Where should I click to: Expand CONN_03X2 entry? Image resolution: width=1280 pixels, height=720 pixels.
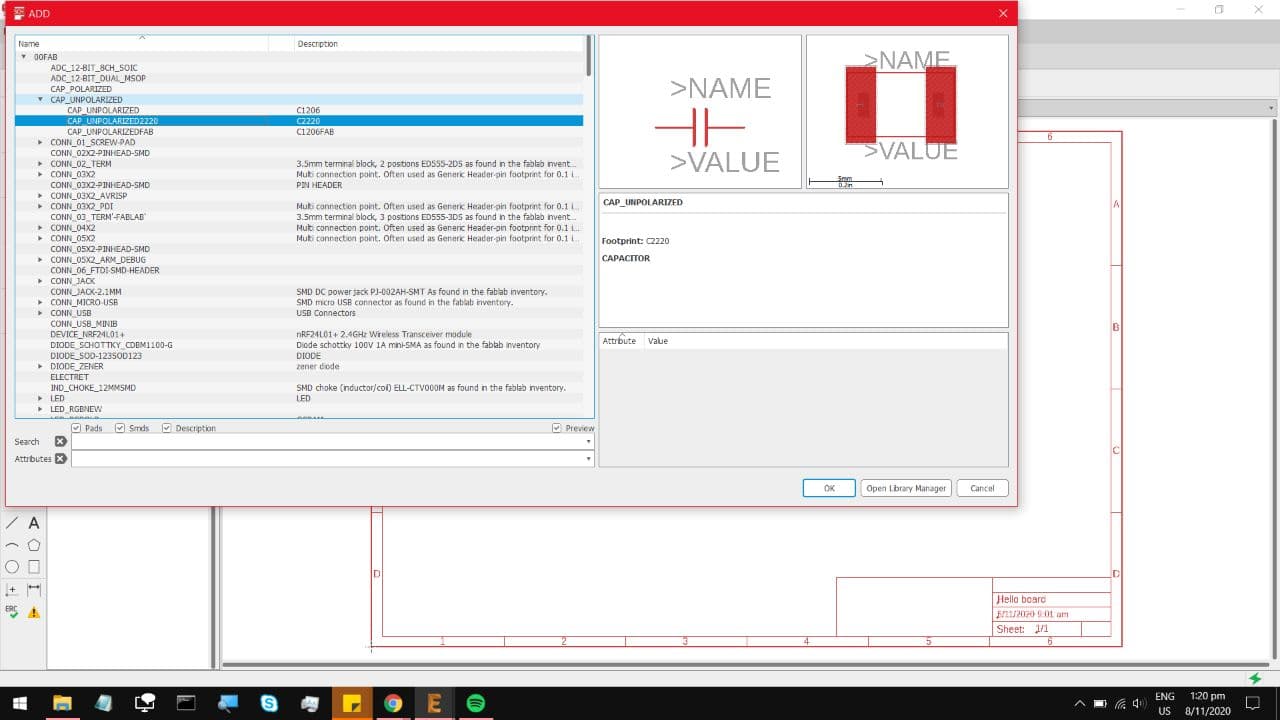point(40,174)
